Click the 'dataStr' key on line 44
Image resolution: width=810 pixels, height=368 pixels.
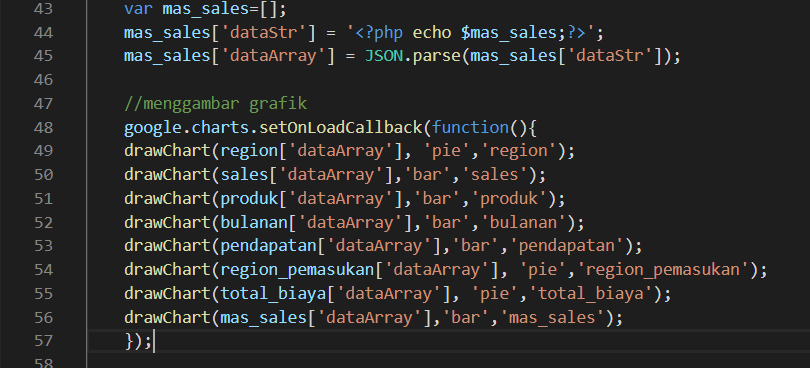point(264,33)
